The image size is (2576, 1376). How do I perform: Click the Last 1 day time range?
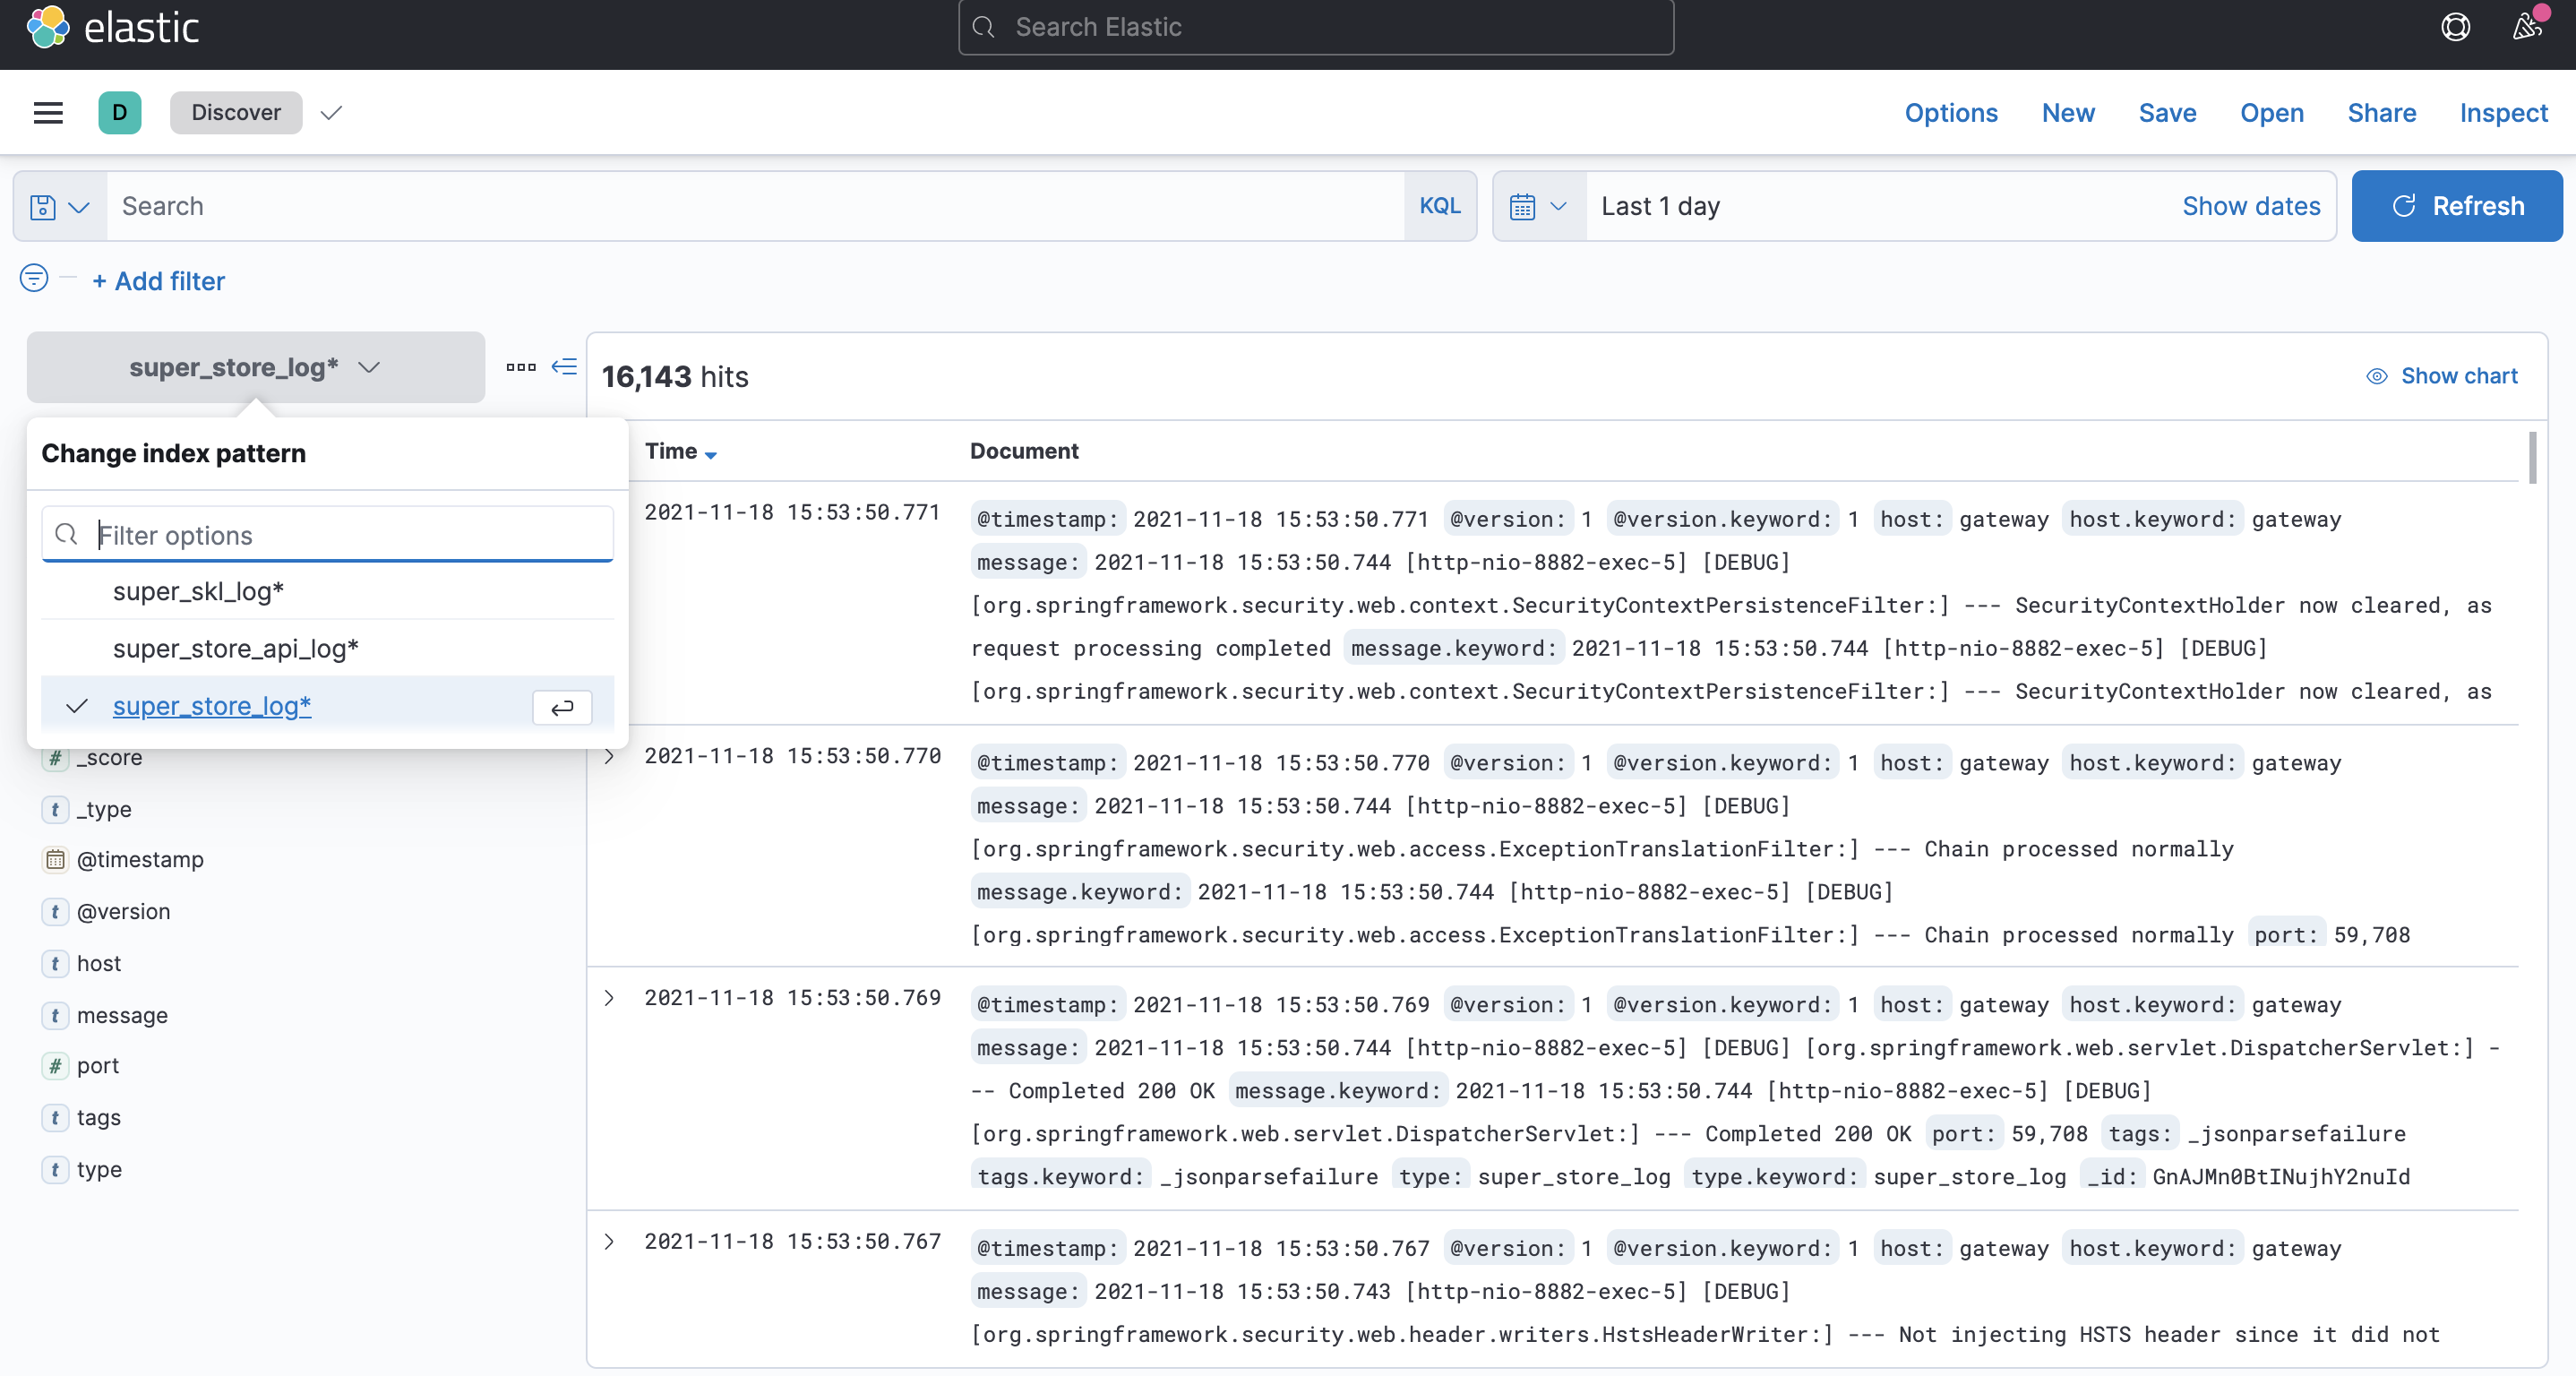pos(1660,206)
